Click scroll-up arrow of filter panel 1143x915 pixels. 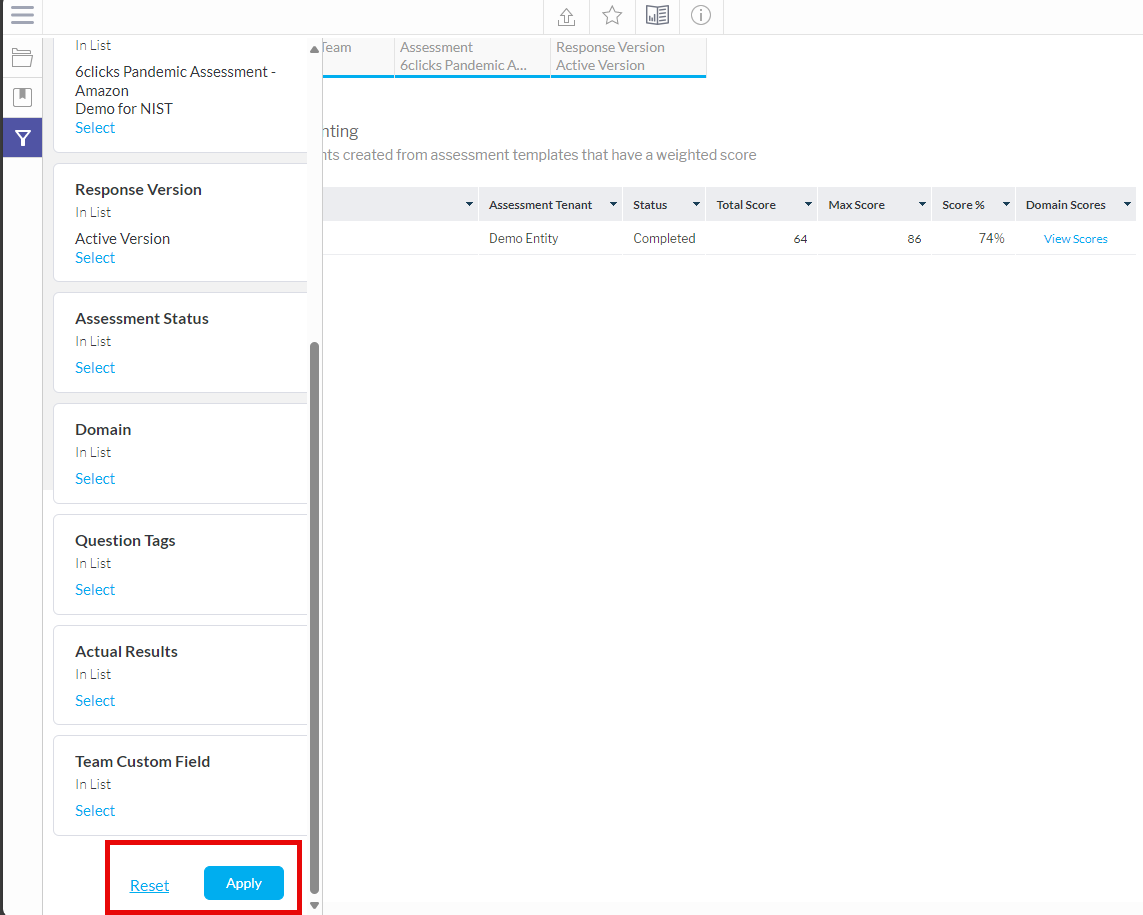[x=314, y=50]
